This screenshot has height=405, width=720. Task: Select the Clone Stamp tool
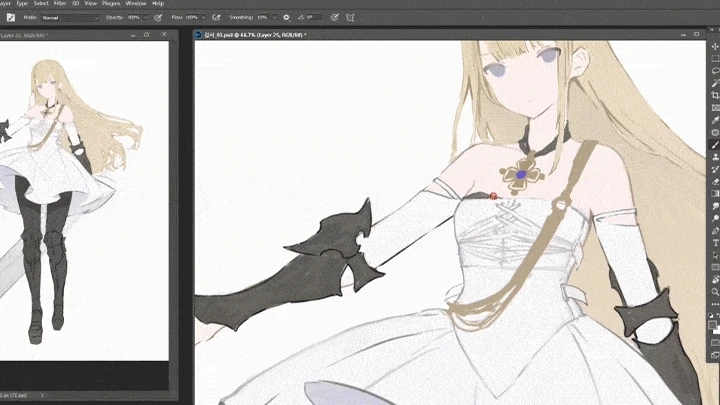[715, 157]
